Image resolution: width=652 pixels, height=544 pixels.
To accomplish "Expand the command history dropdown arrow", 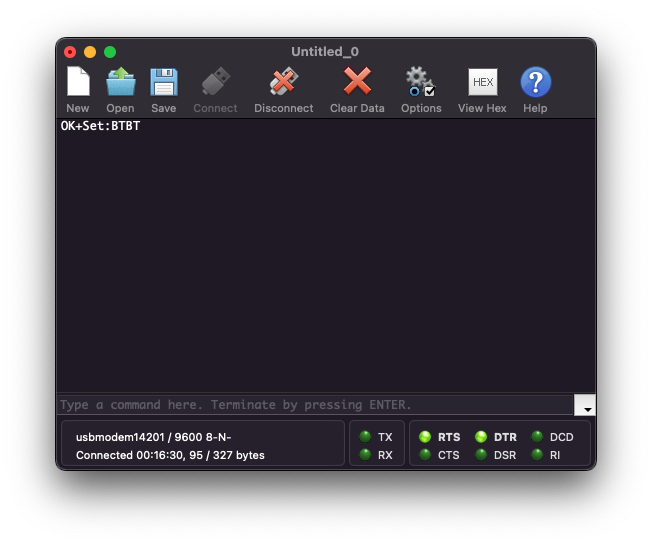I will pos(585,405).
